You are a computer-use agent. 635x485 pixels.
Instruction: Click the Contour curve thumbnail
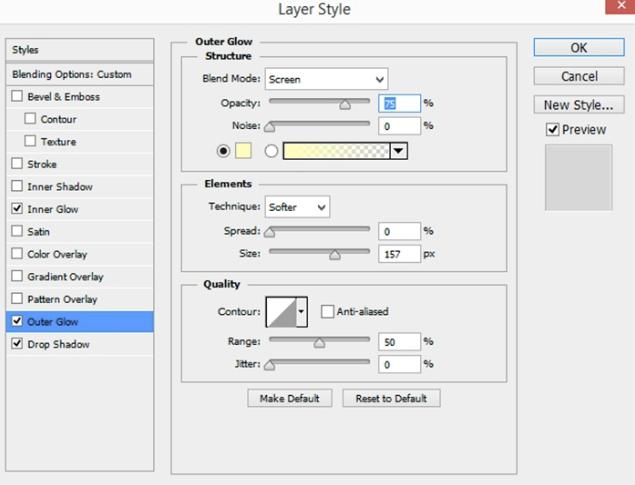tap(281, 311)
